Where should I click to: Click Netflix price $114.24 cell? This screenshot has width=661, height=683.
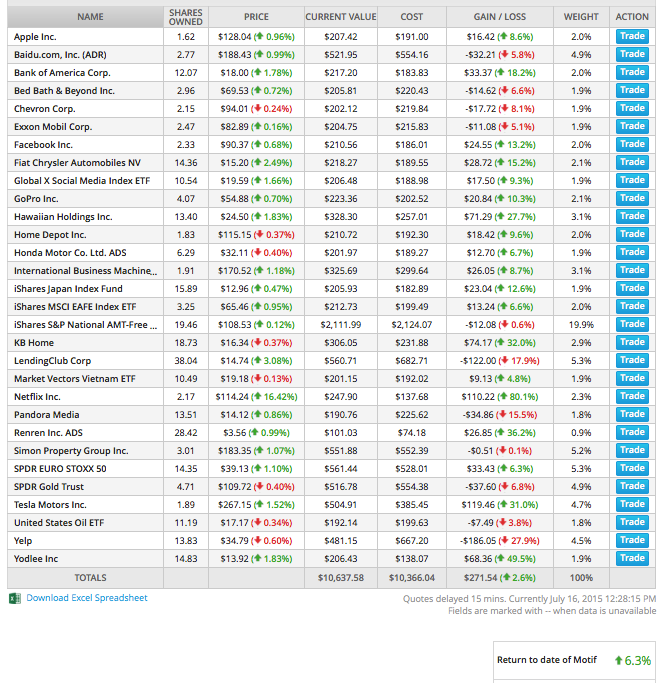(256, 397)
